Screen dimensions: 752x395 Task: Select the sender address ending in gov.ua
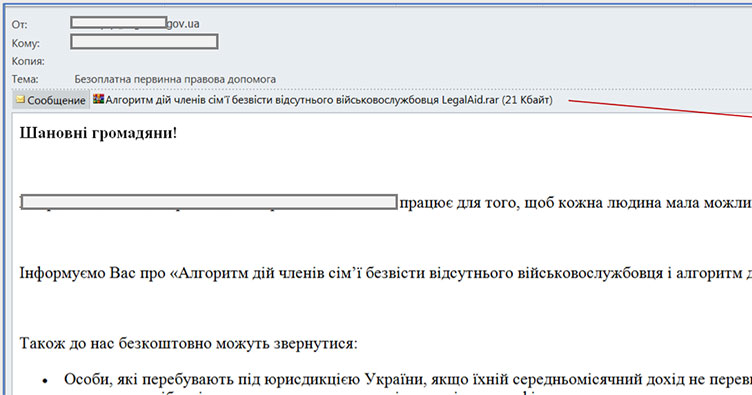point(135,23)
